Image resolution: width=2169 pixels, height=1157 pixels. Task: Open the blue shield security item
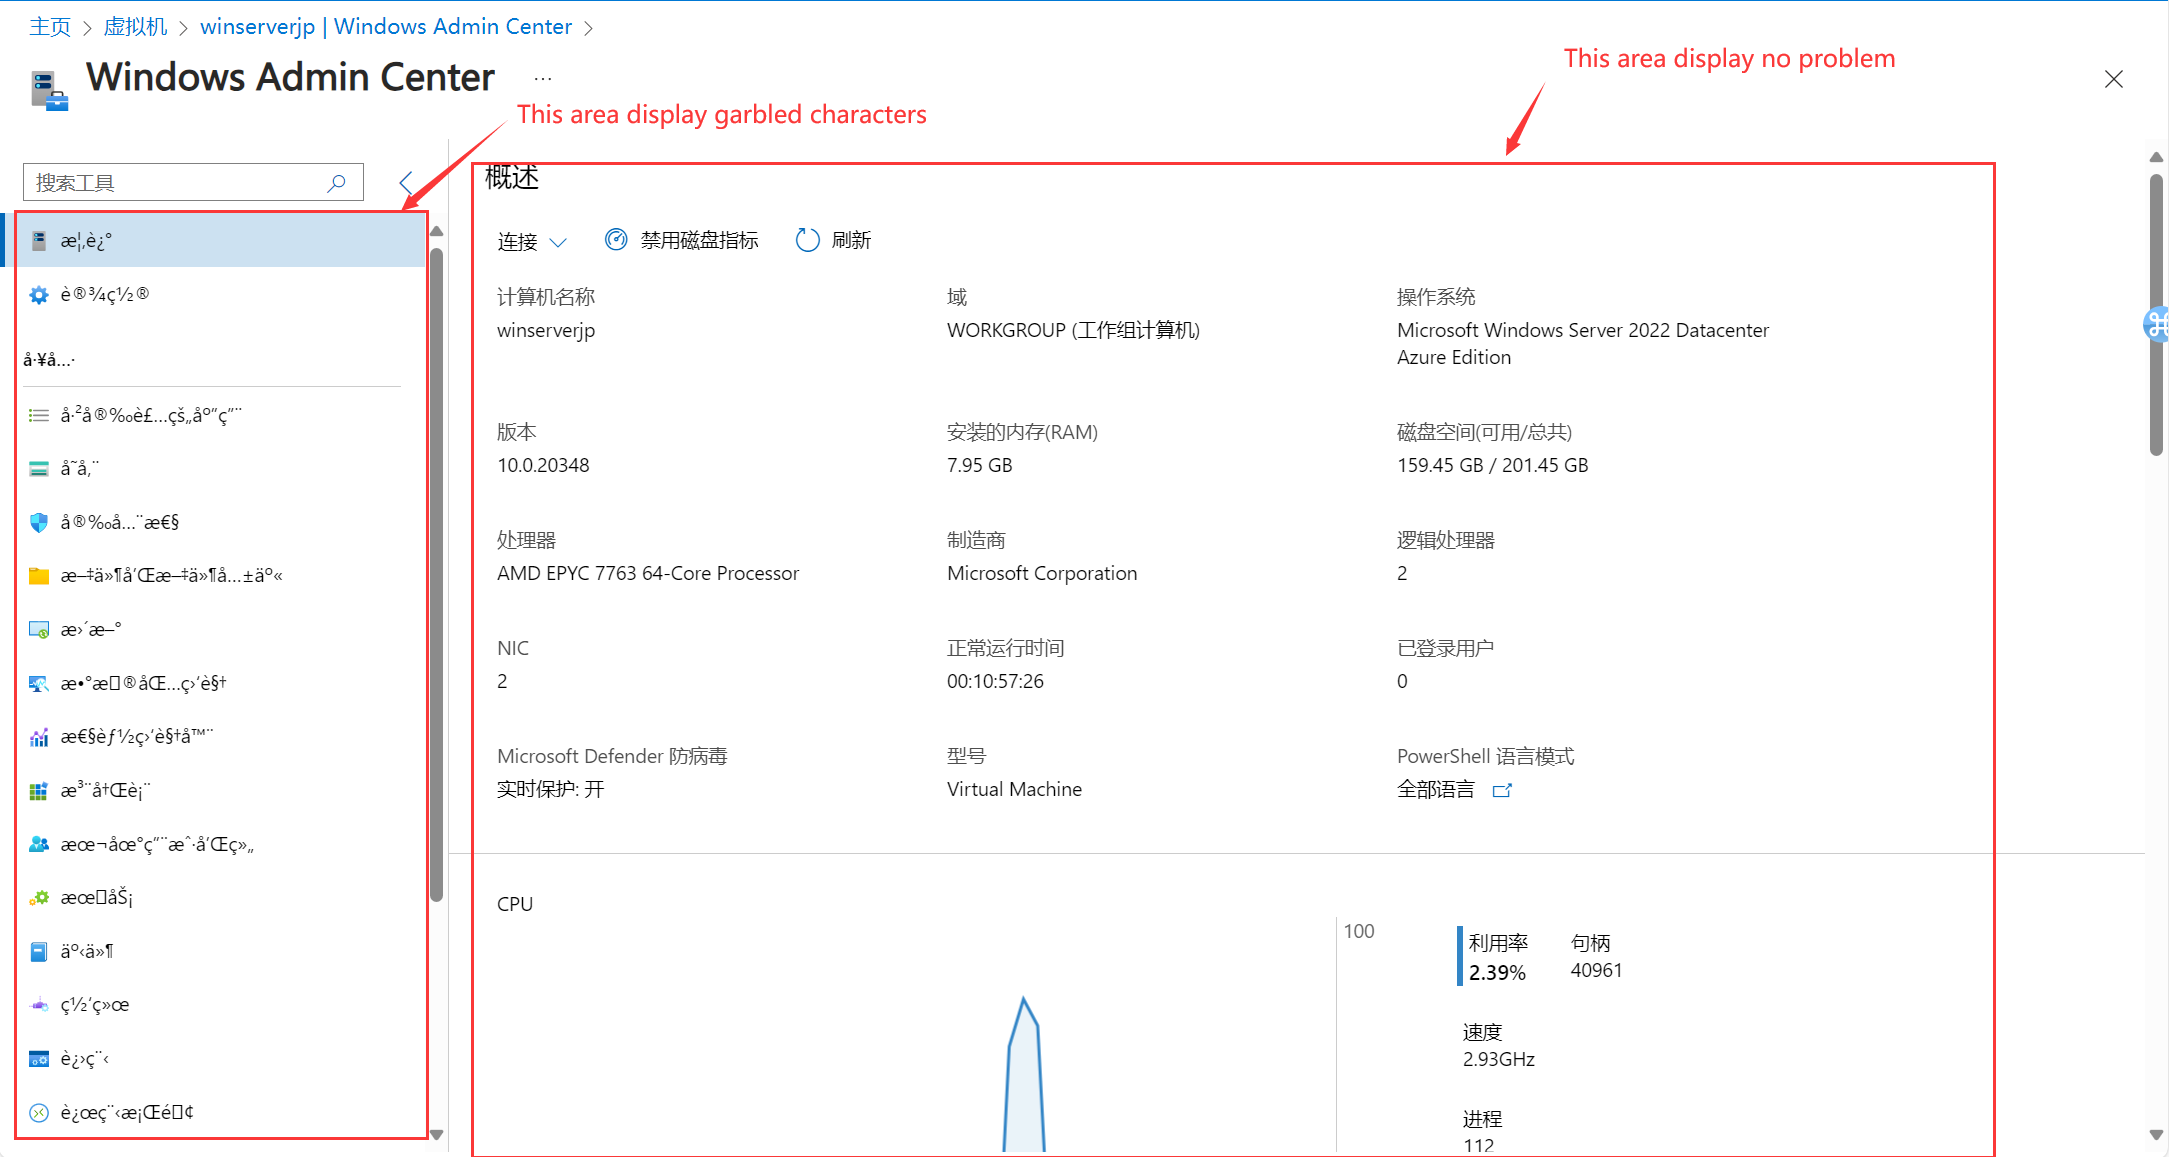click(215, 522)
